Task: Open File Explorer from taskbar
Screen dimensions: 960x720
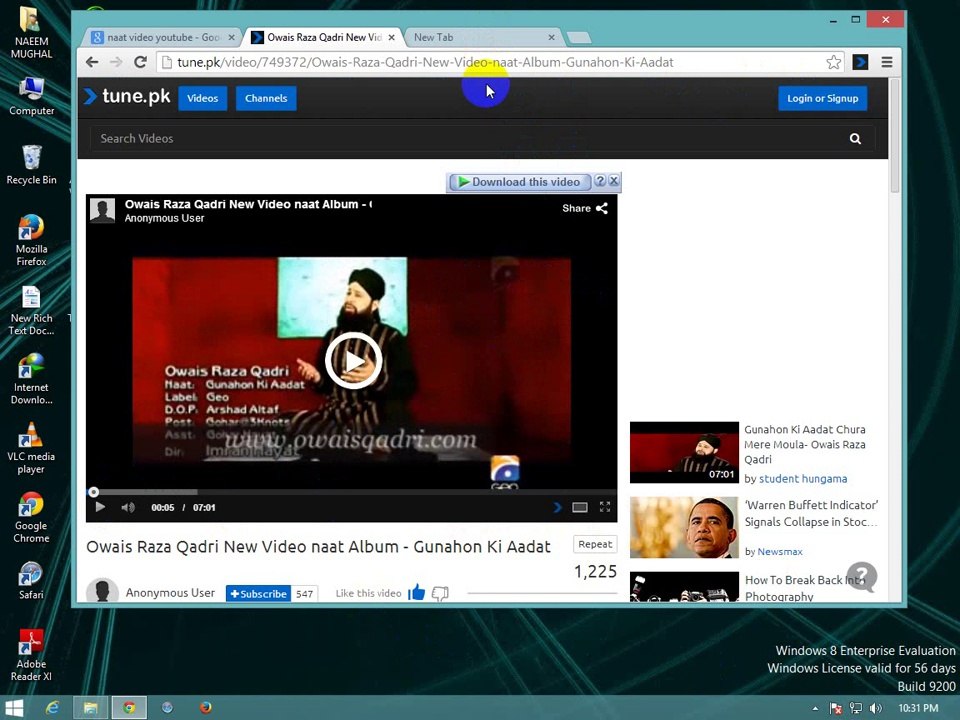Action: click(x=91, y=708)
